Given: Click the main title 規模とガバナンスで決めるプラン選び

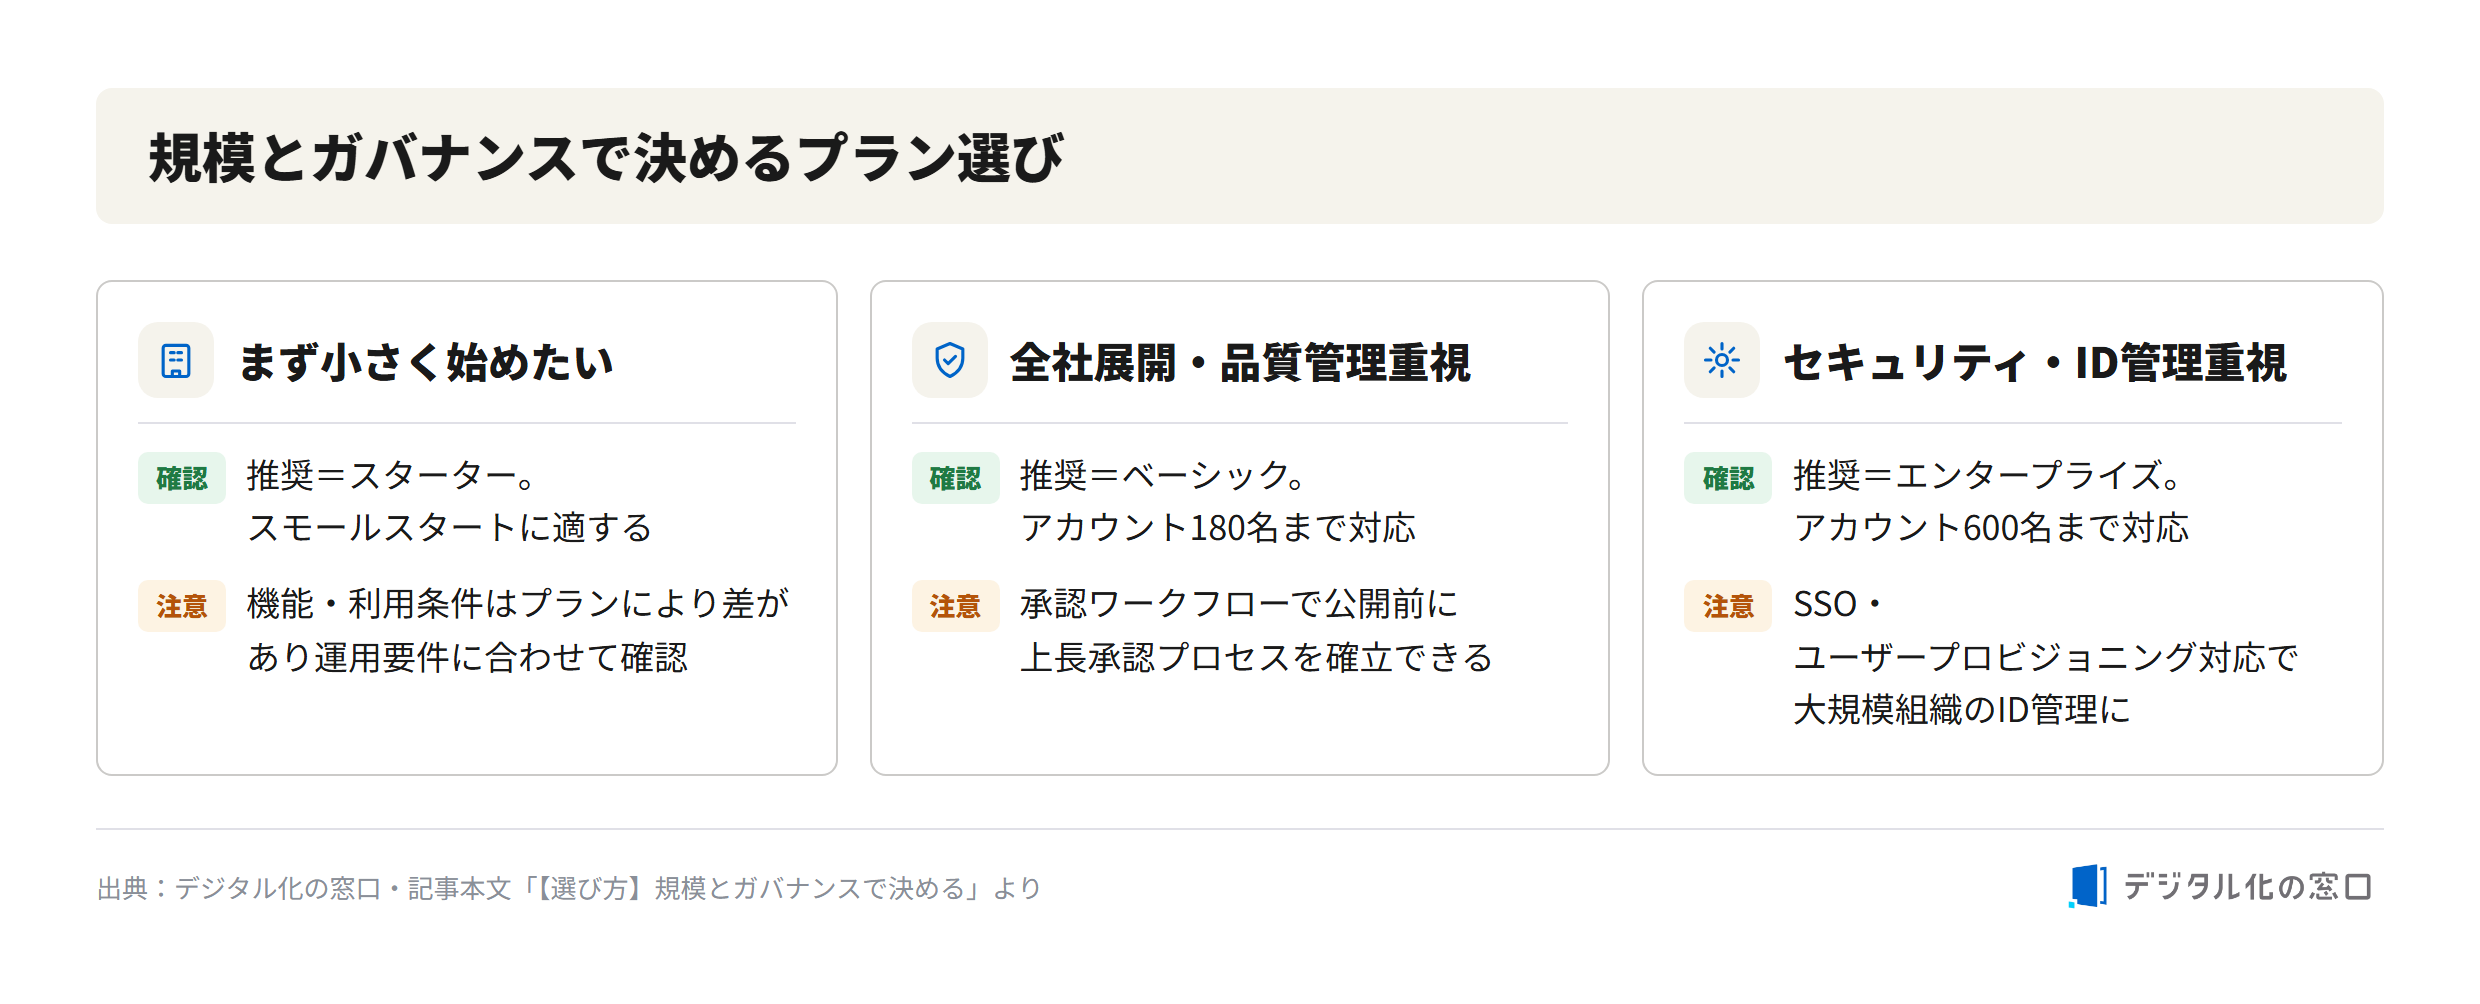Looking at the screenshot, I should tap(606, 158).
